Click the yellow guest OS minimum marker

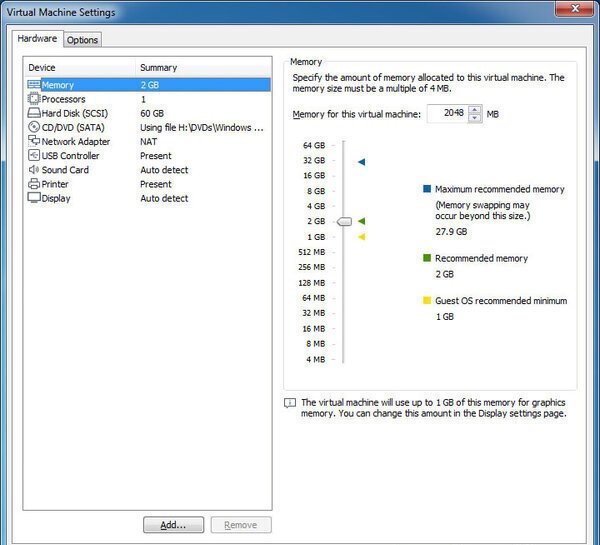pos(362,237)
